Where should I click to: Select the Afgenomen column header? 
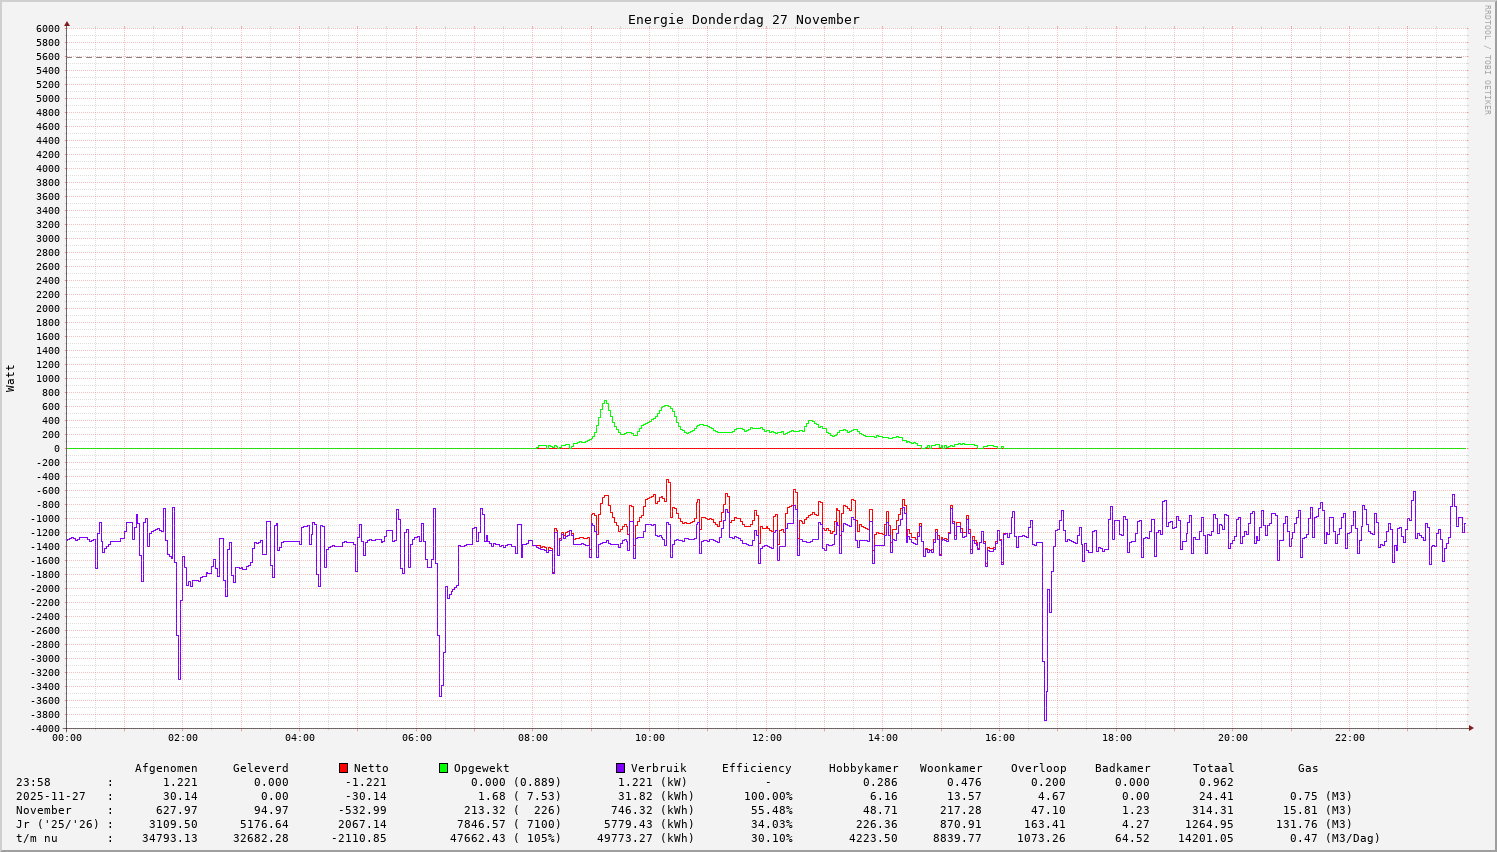coord(166,768)
